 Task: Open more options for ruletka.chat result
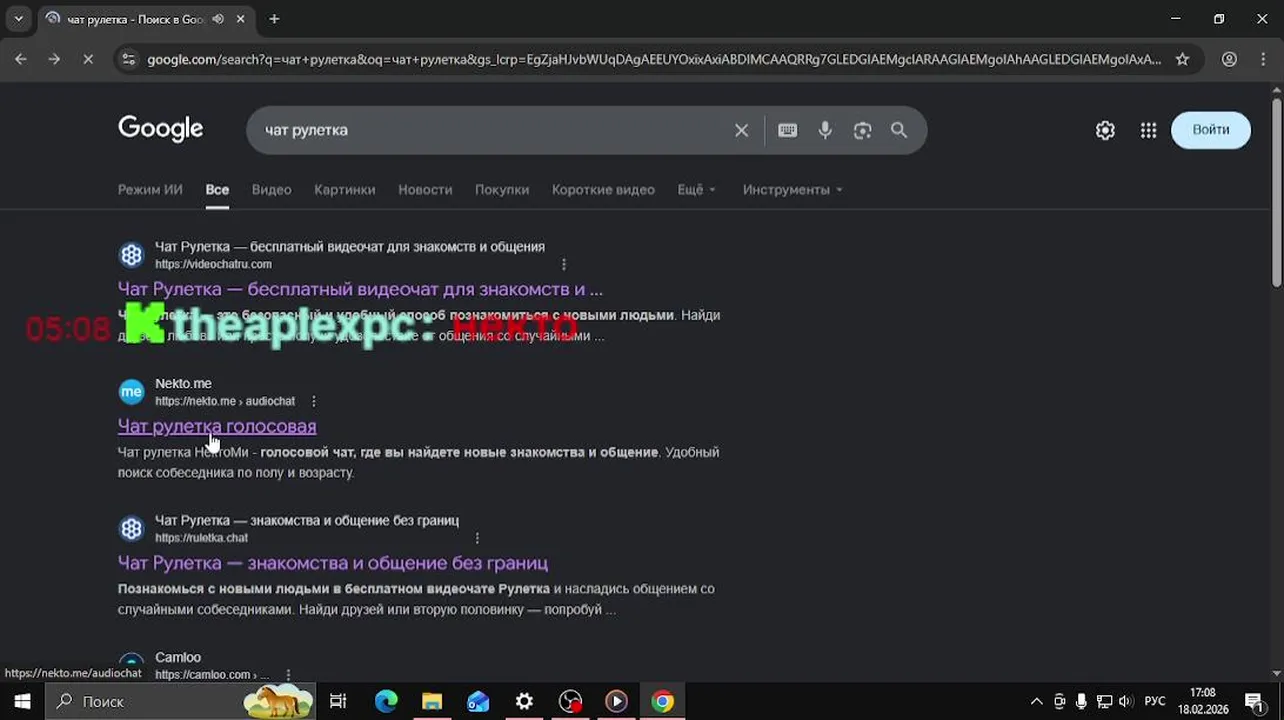(x=477, y=538)
